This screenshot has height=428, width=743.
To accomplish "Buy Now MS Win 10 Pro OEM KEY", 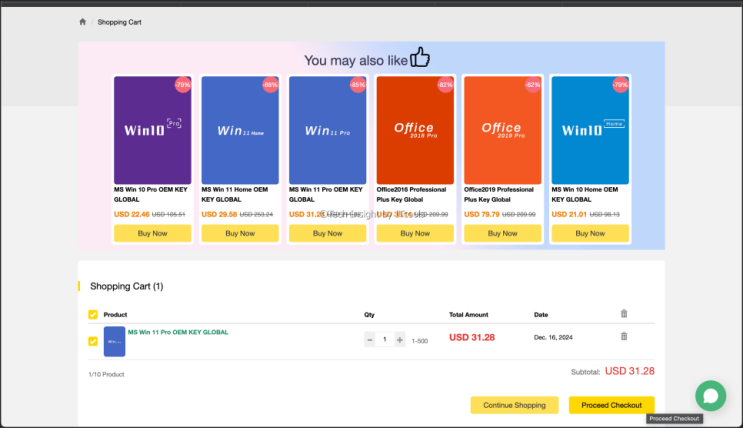I will coord(153,233).
